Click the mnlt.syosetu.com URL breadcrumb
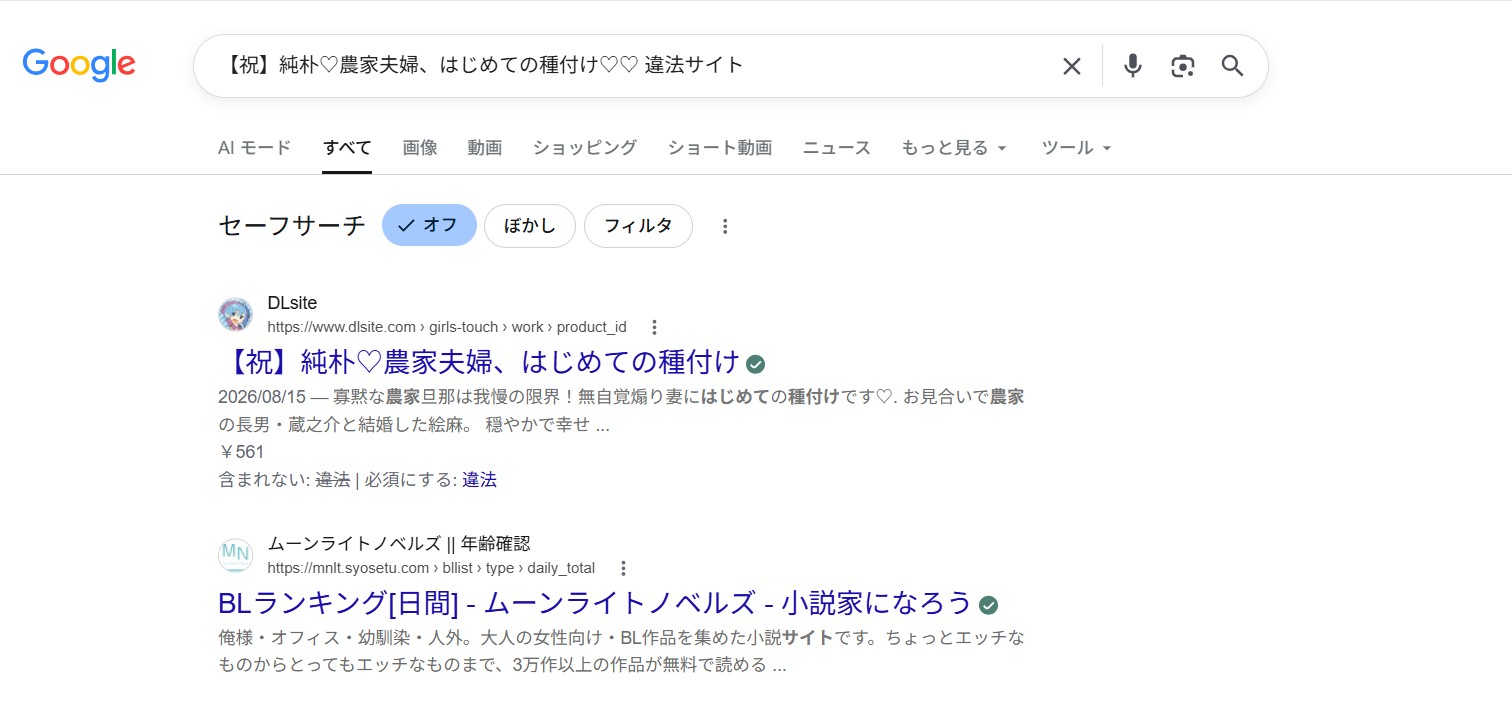 pos(431,568)
